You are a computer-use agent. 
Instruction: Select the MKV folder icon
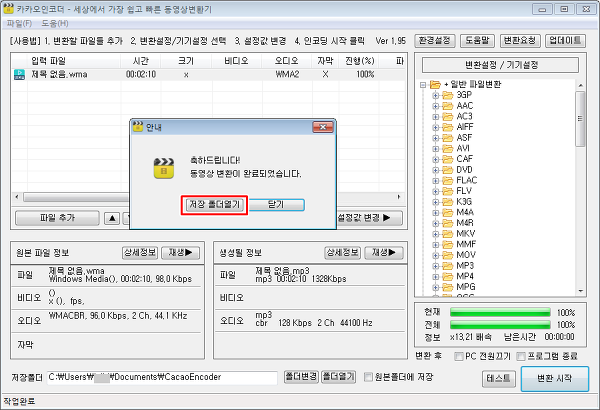[447, 234]
